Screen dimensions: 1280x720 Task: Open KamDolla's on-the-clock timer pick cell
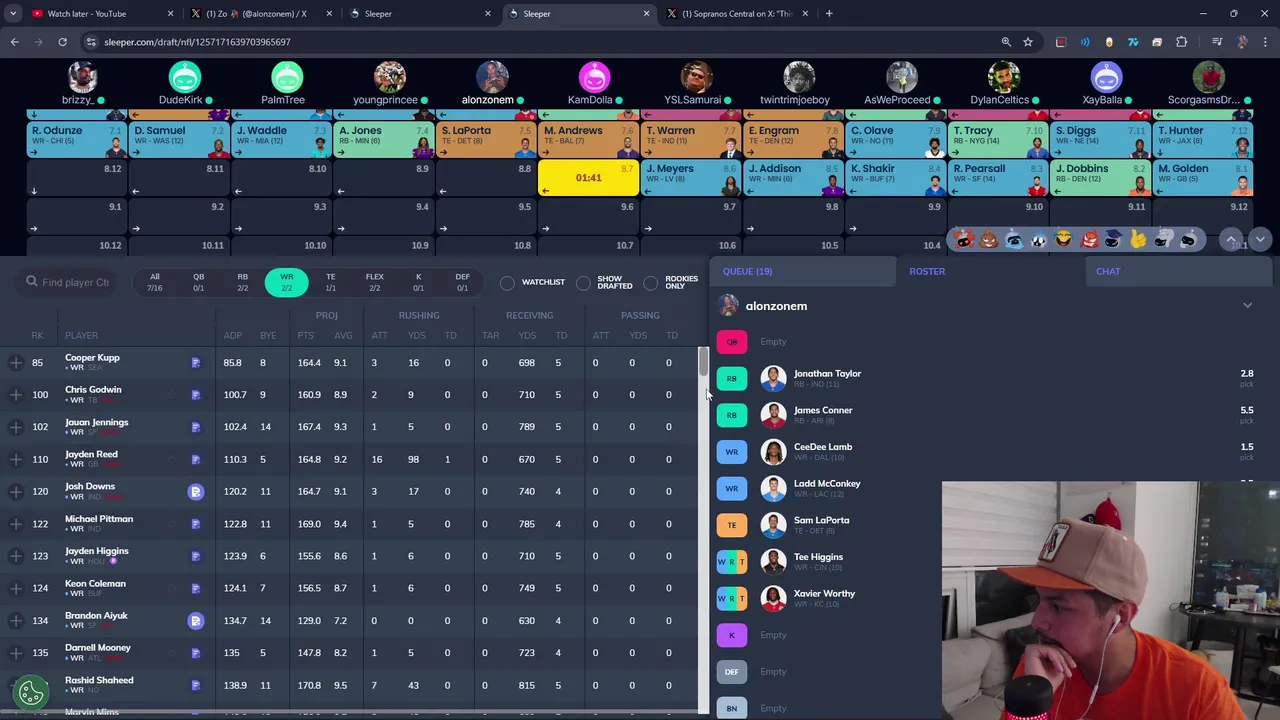click(588, 178)
